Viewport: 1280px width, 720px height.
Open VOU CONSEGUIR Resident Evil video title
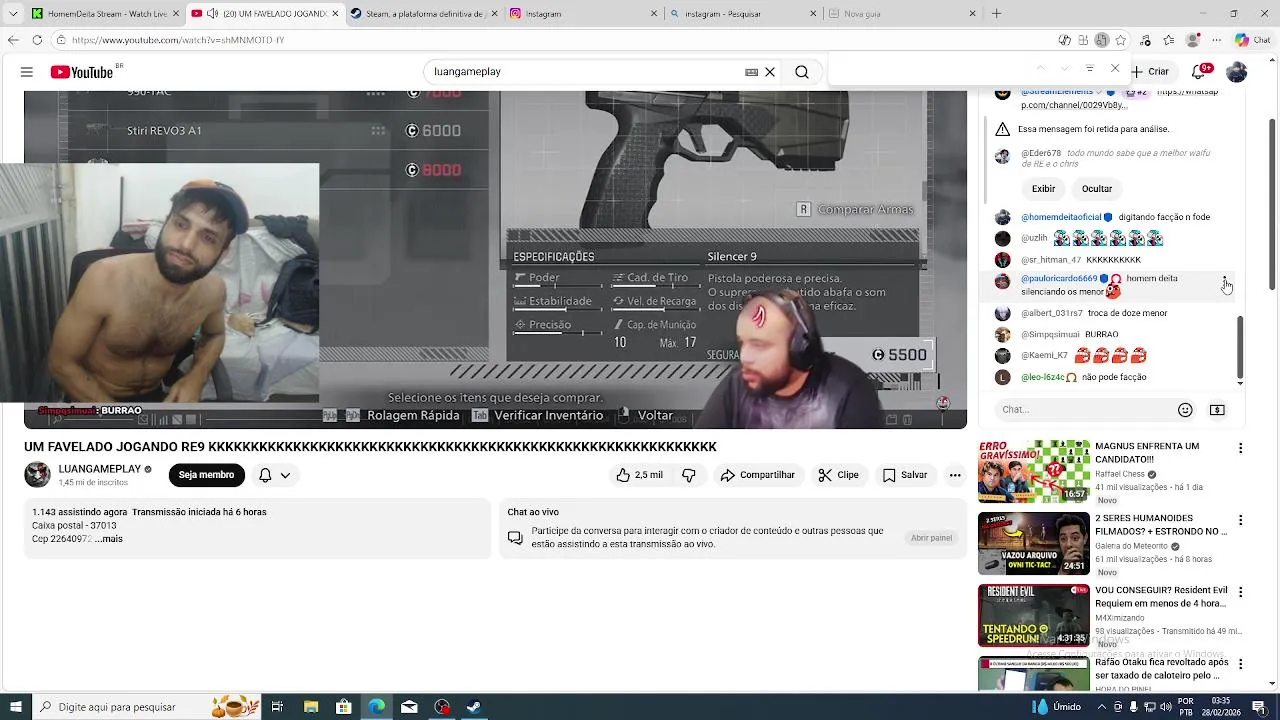point(1161,597)
